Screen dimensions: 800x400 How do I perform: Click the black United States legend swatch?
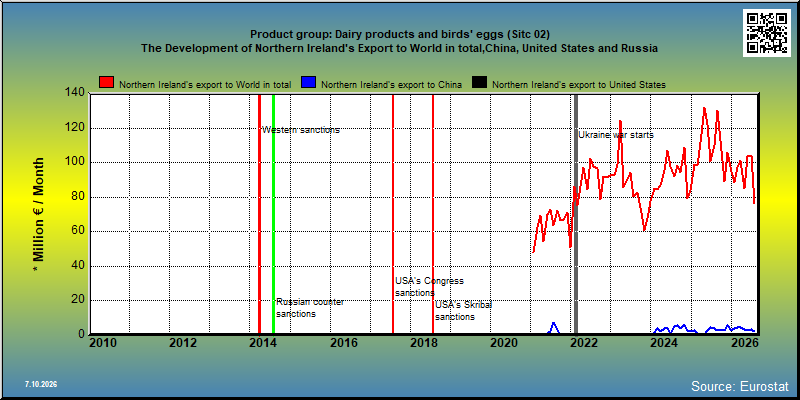click(480, 83)
